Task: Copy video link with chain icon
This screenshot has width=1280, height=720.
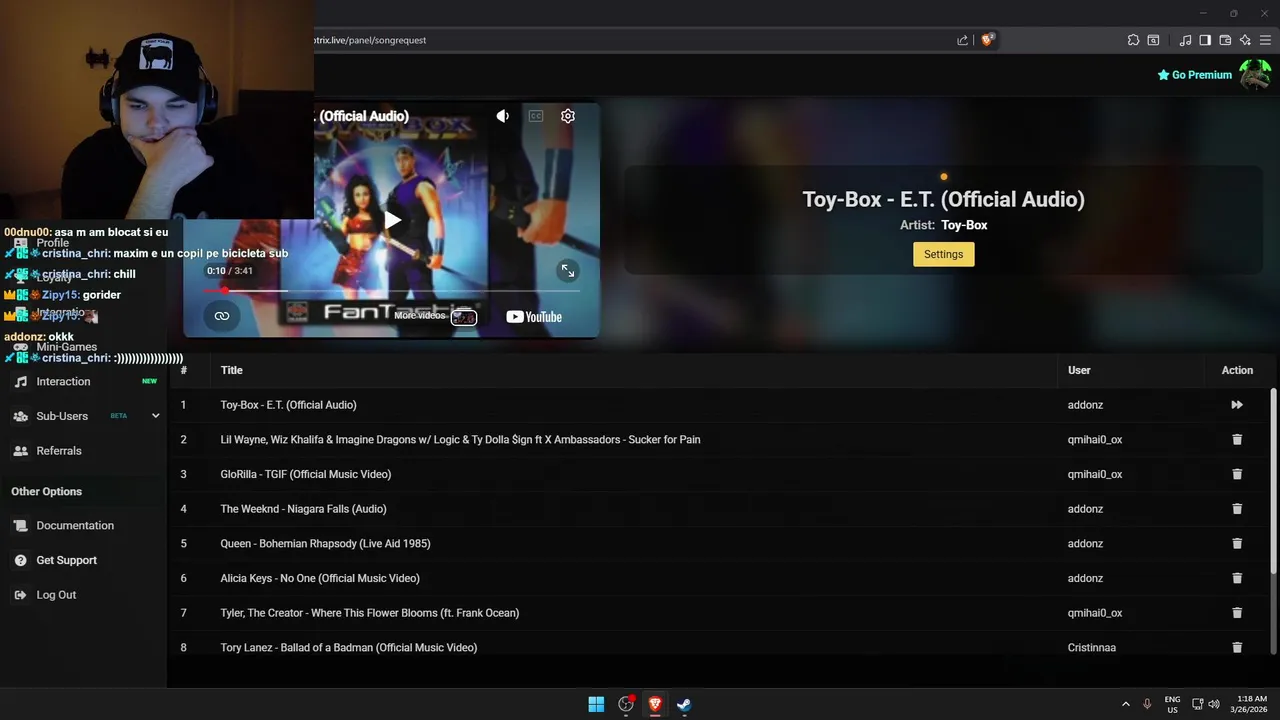Action: 222,316
